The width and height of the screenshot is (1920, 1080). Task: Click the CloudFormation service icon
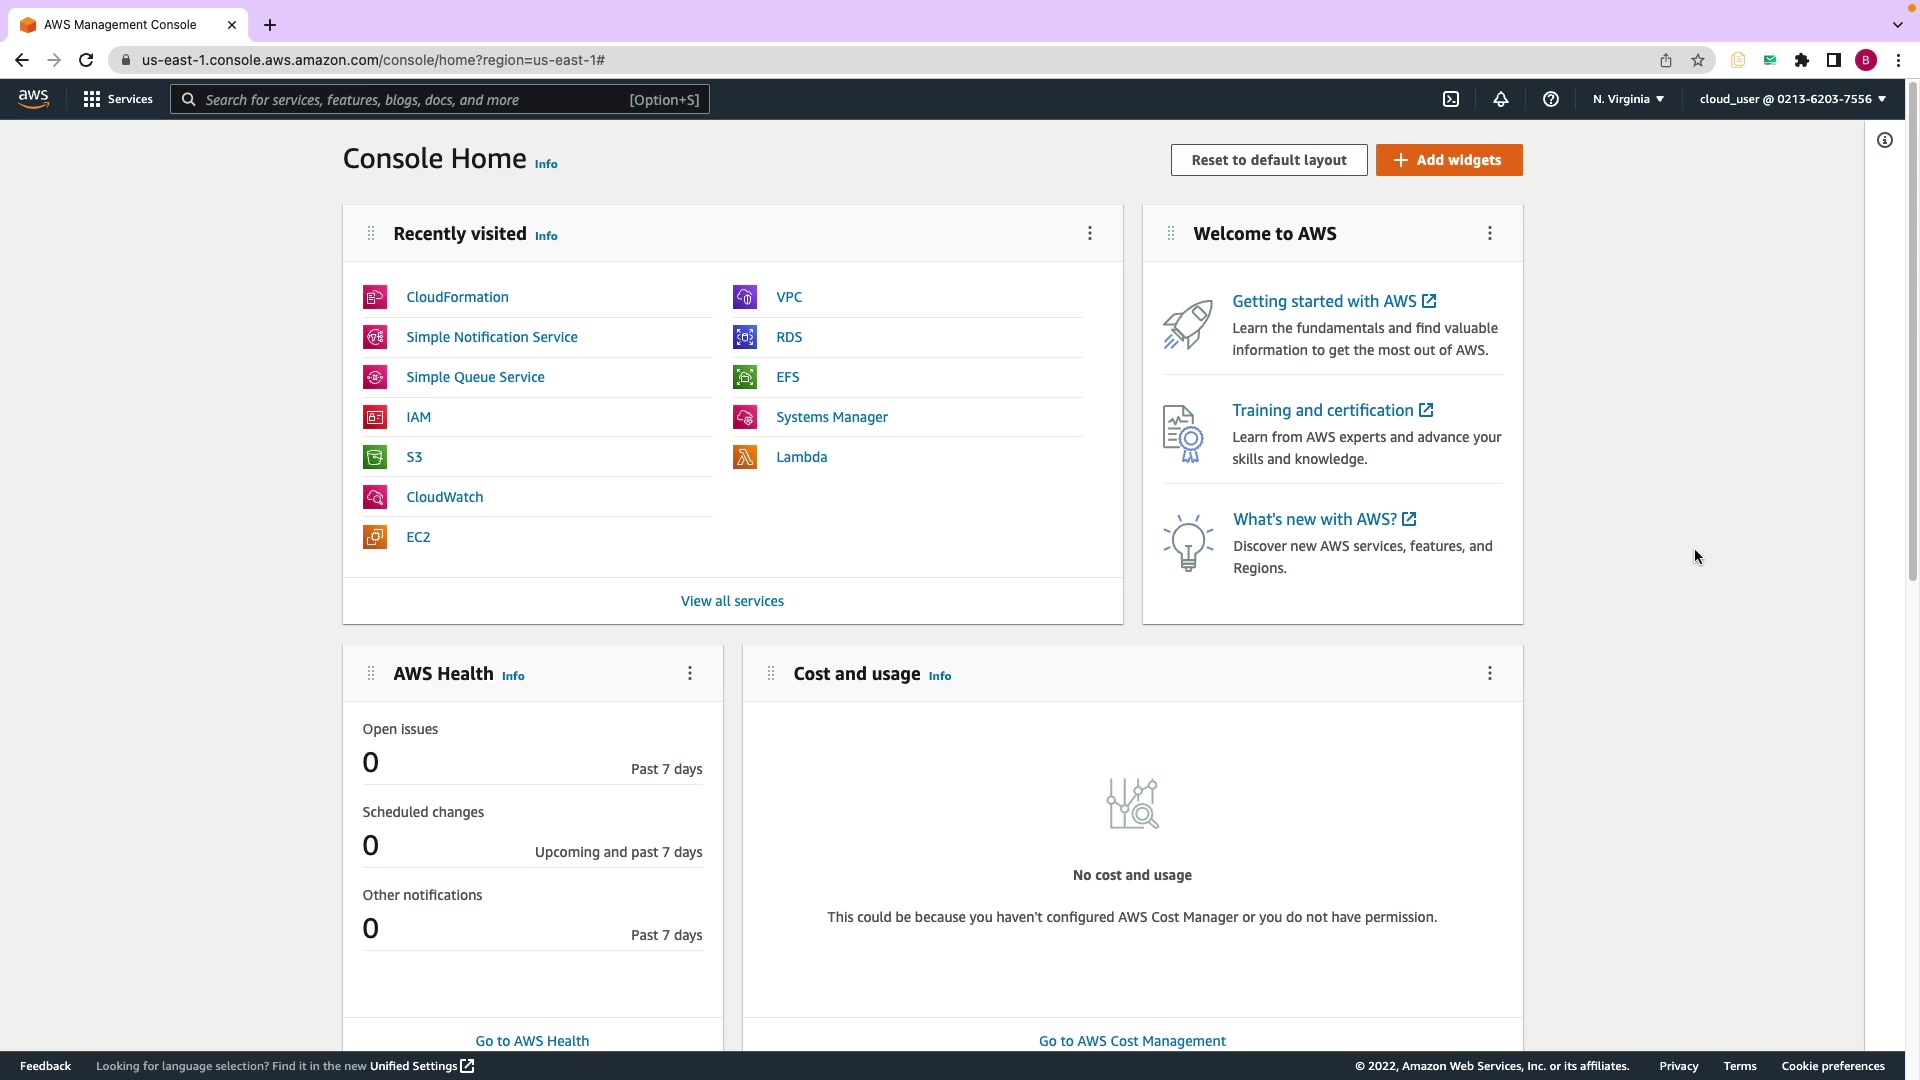(375, 297)
